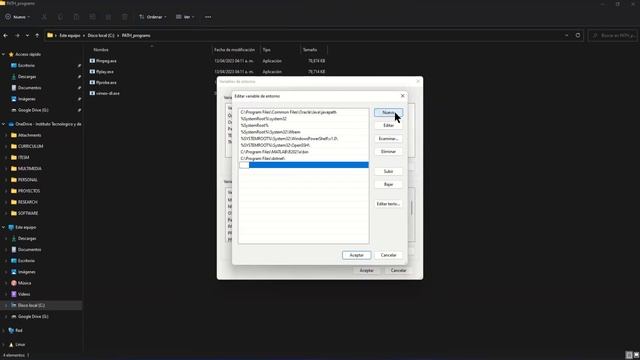This screenshot has height=360, width=640.
Task: Open the Ver dropdown
Action: tap(185, 17)
